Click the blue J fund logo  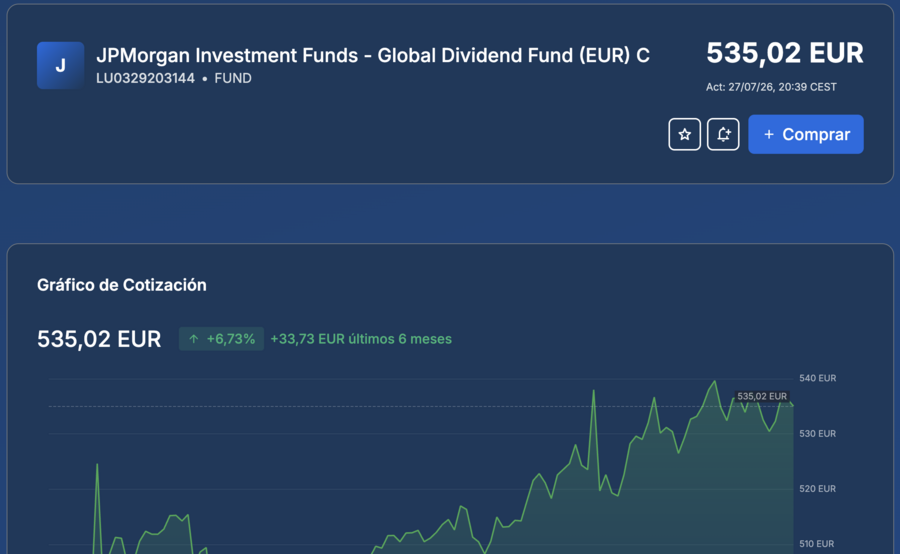[x=60, y=65]
